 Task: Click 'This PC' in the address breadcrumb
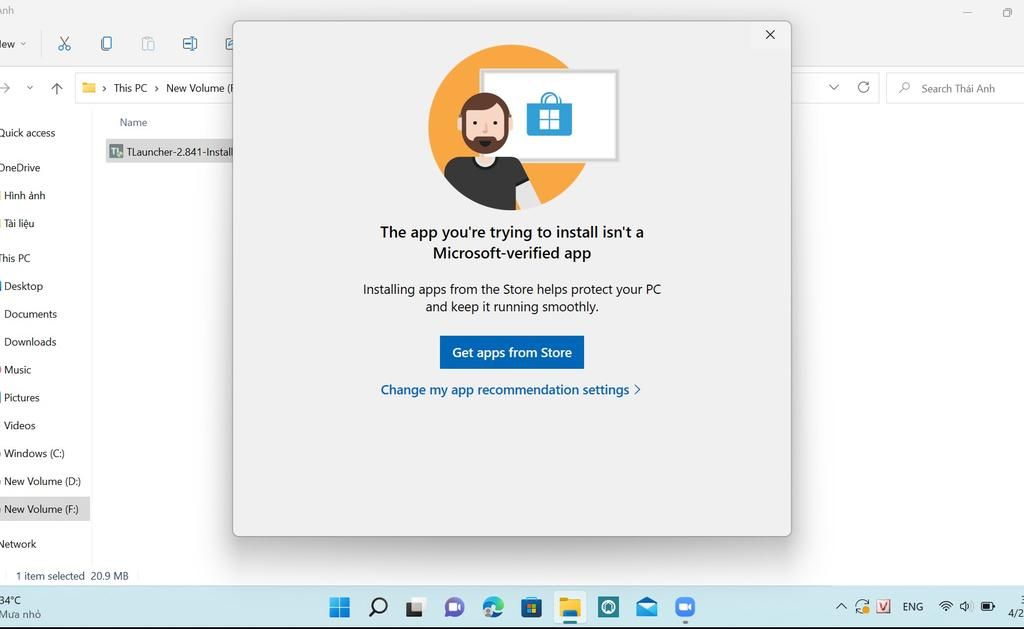pyautogui.click(x=130, y=88)
